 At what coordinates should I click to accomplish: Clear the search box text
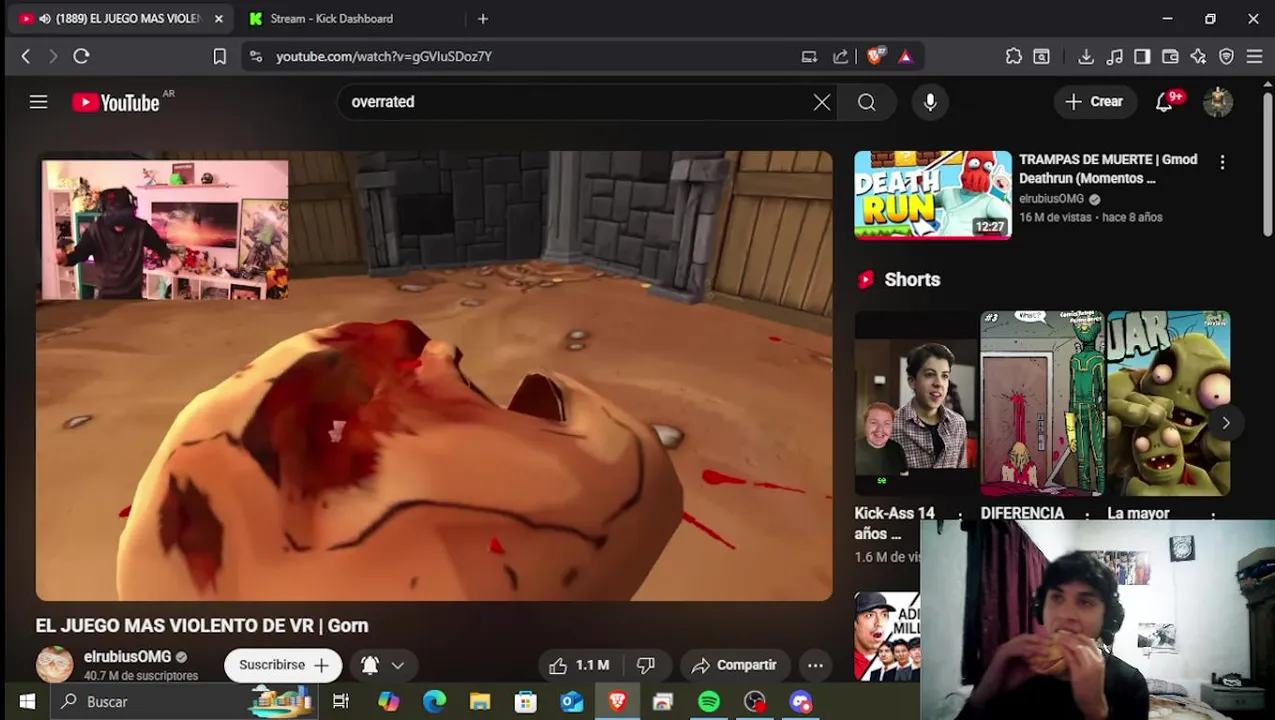point(822,102)
